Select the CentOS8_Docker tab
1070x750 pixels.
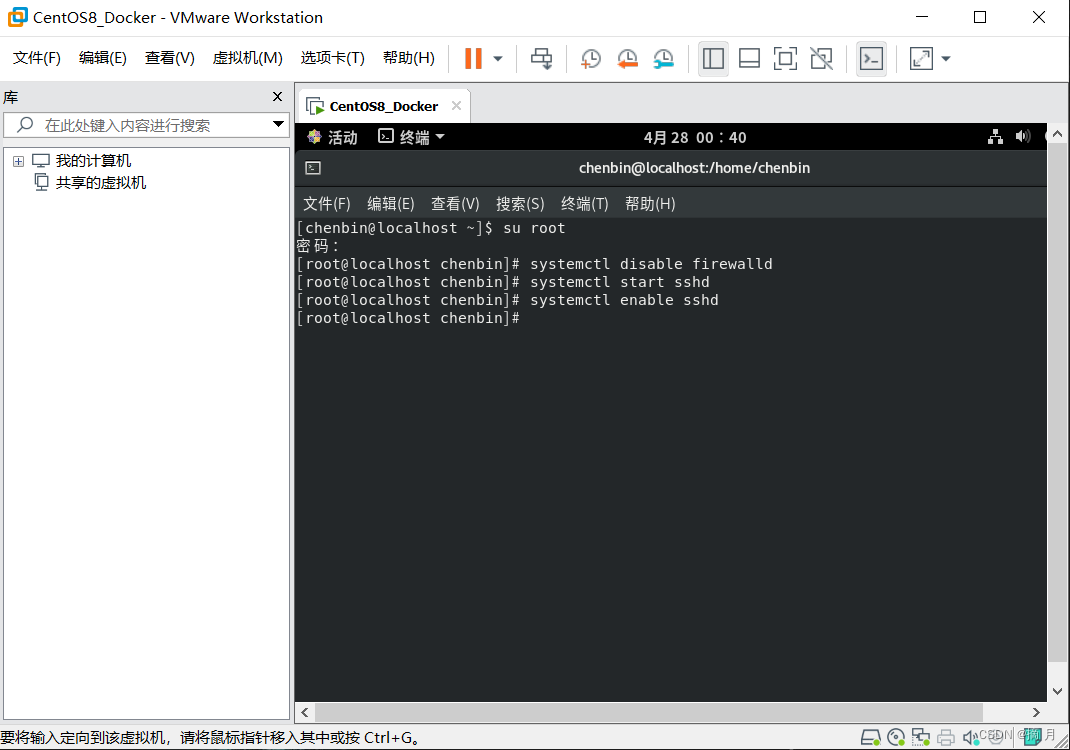[x=384, y=106]
